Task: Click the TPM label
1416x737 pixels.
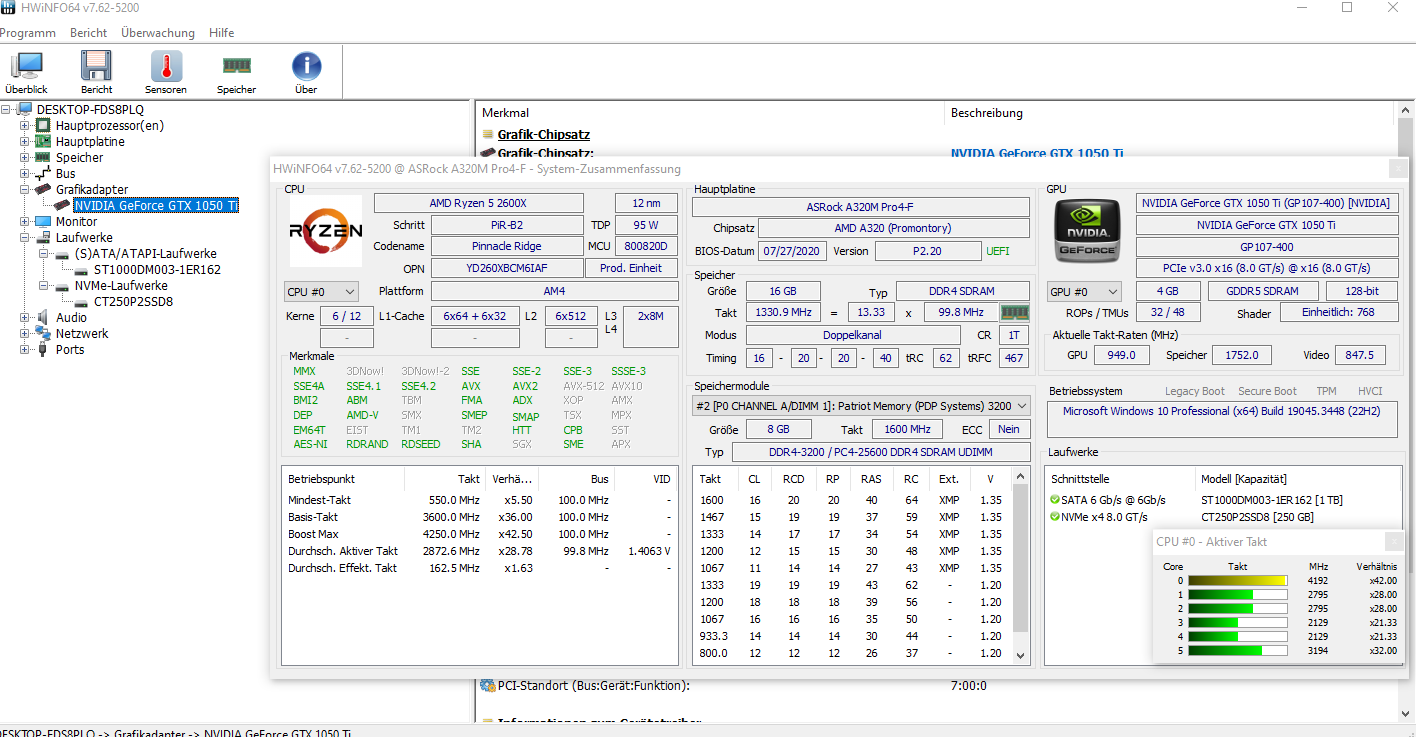Action: (1326, 391)
